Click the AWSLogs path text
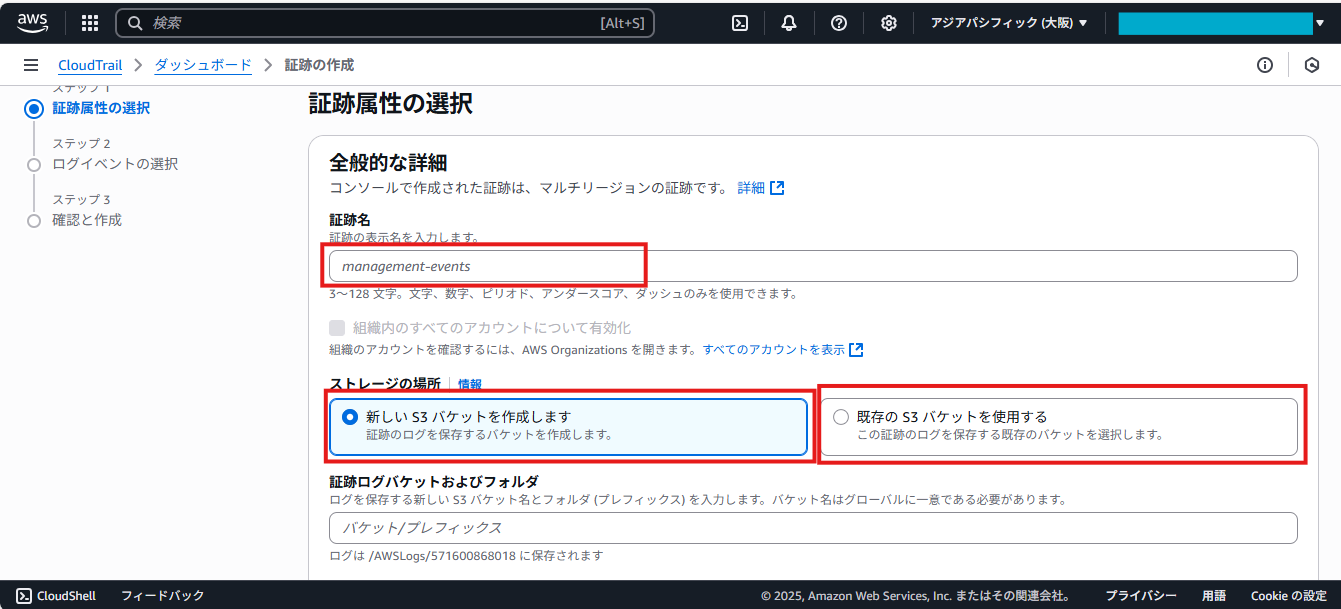The width and height of the screenshot is (1341, 609). pyautogui.click(x=466, y=556)
